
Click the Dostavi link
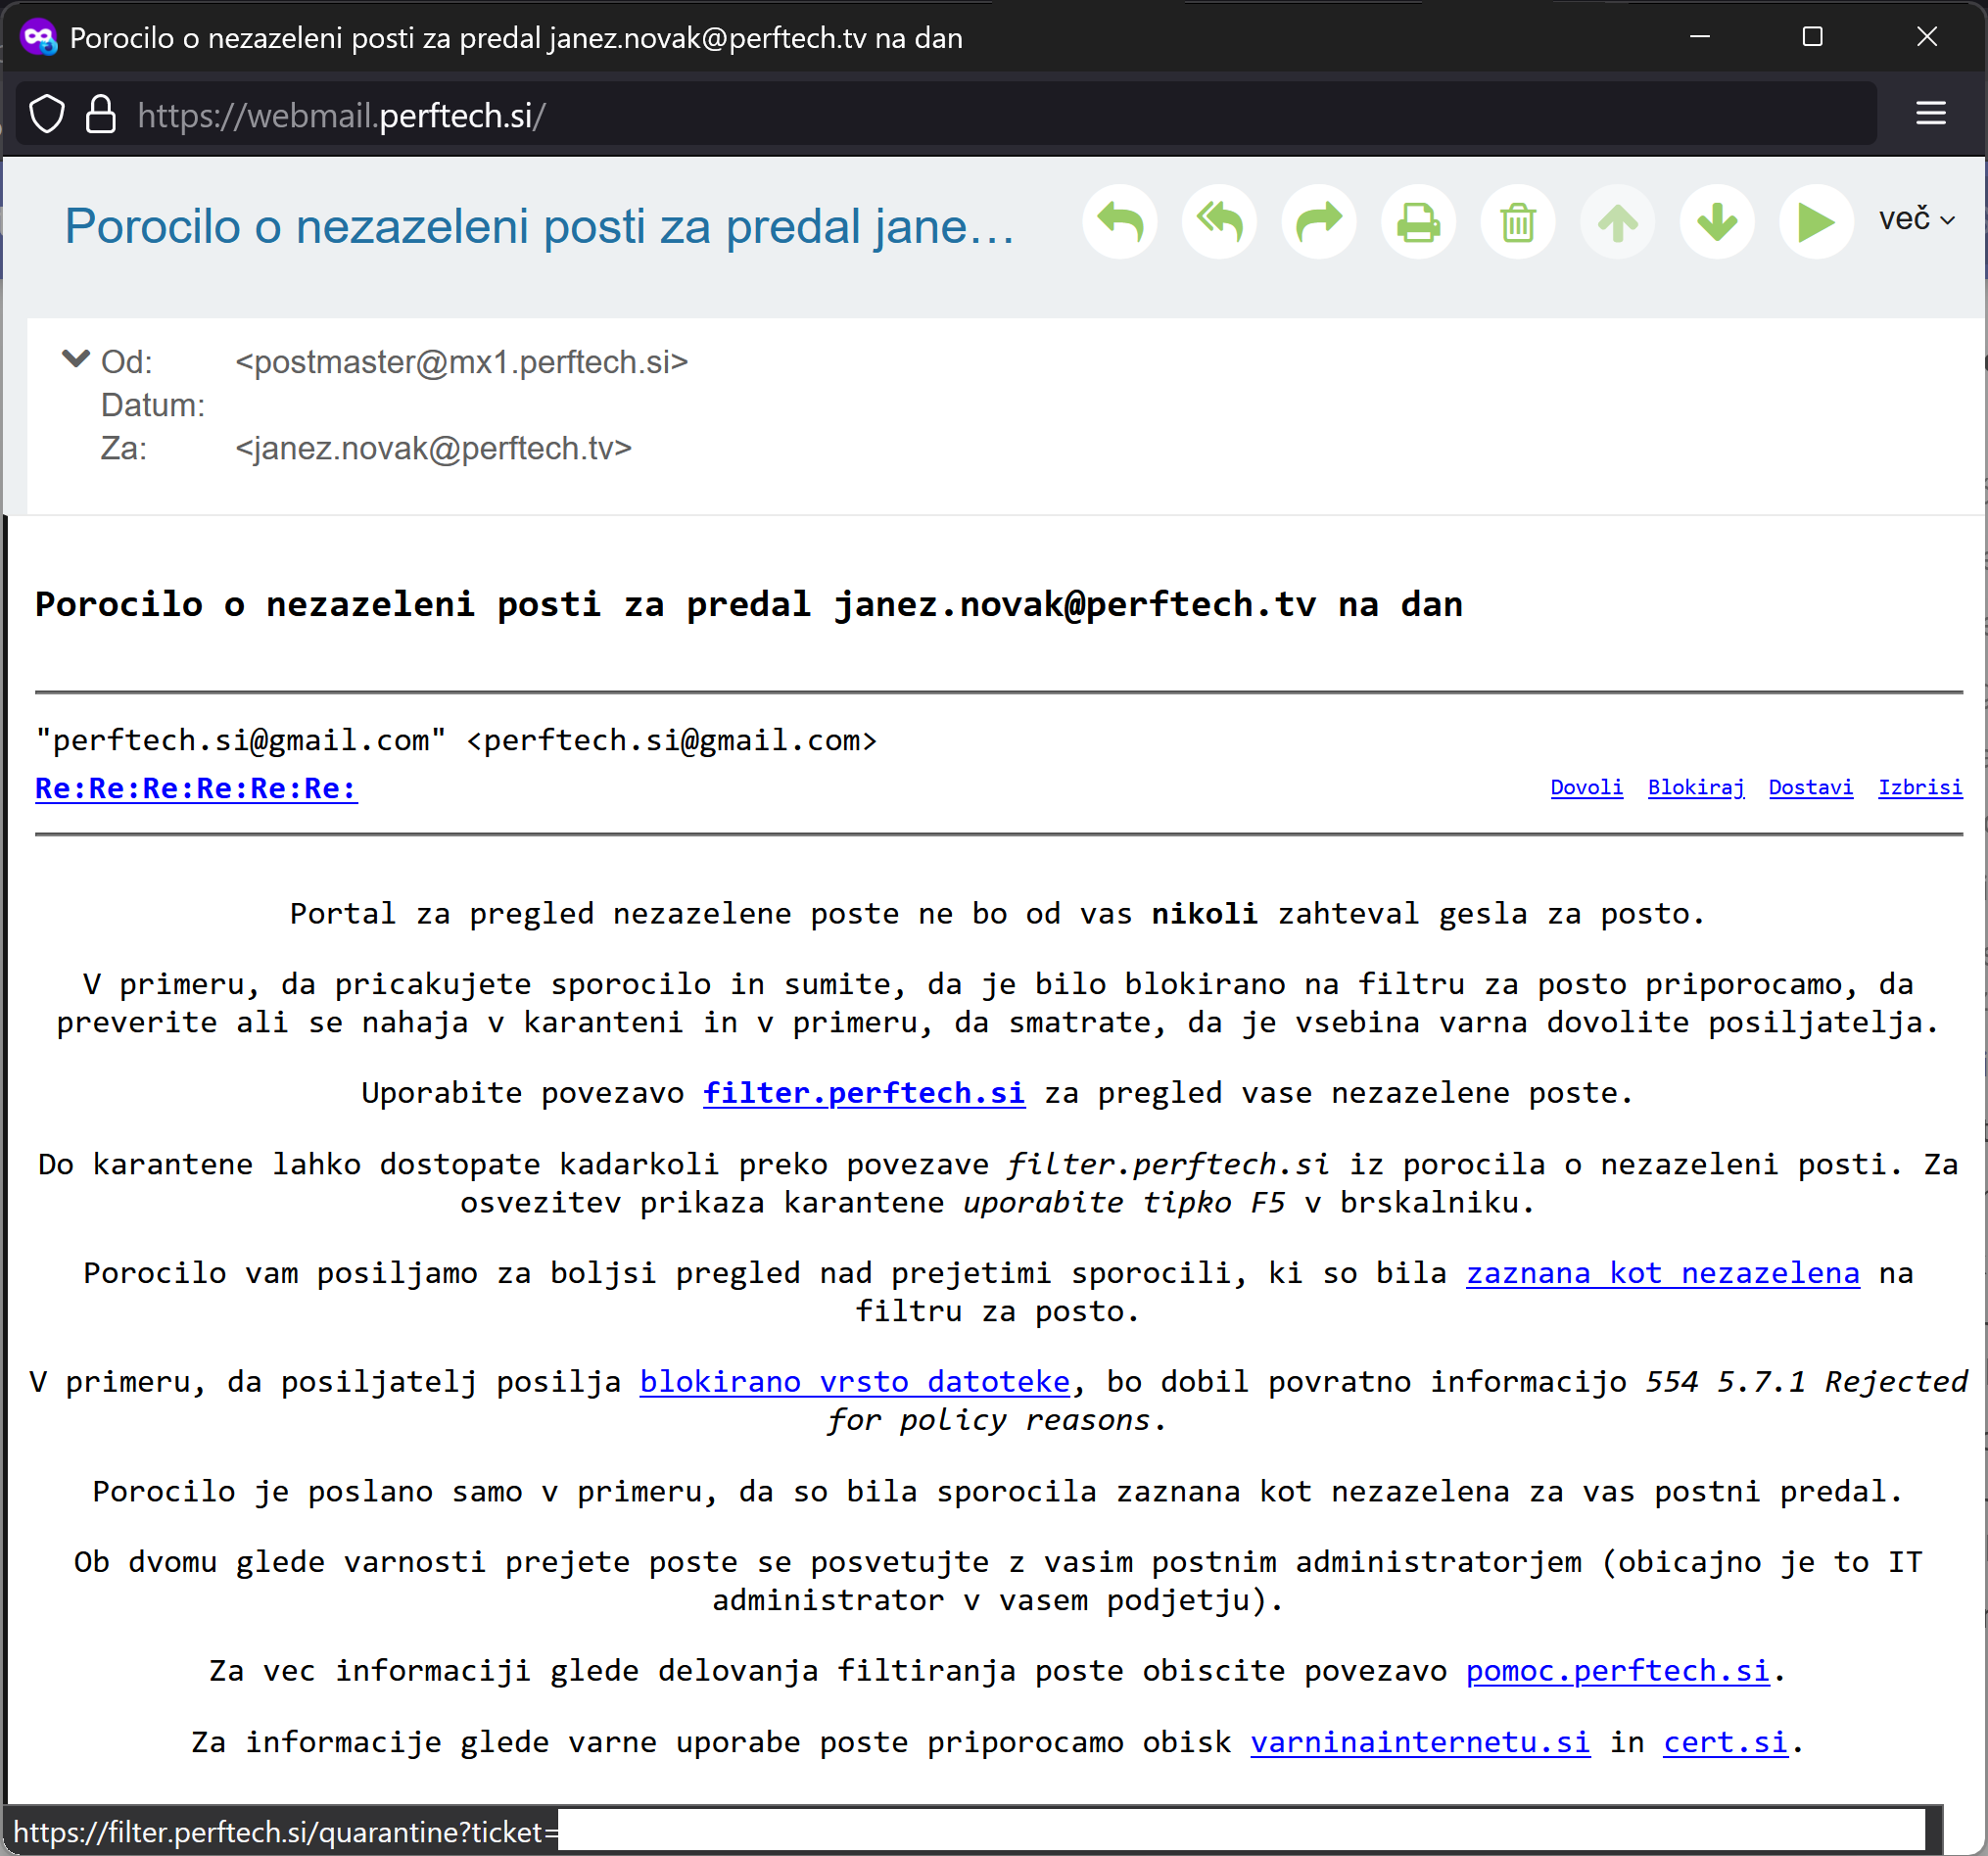tap(1810, 788)
